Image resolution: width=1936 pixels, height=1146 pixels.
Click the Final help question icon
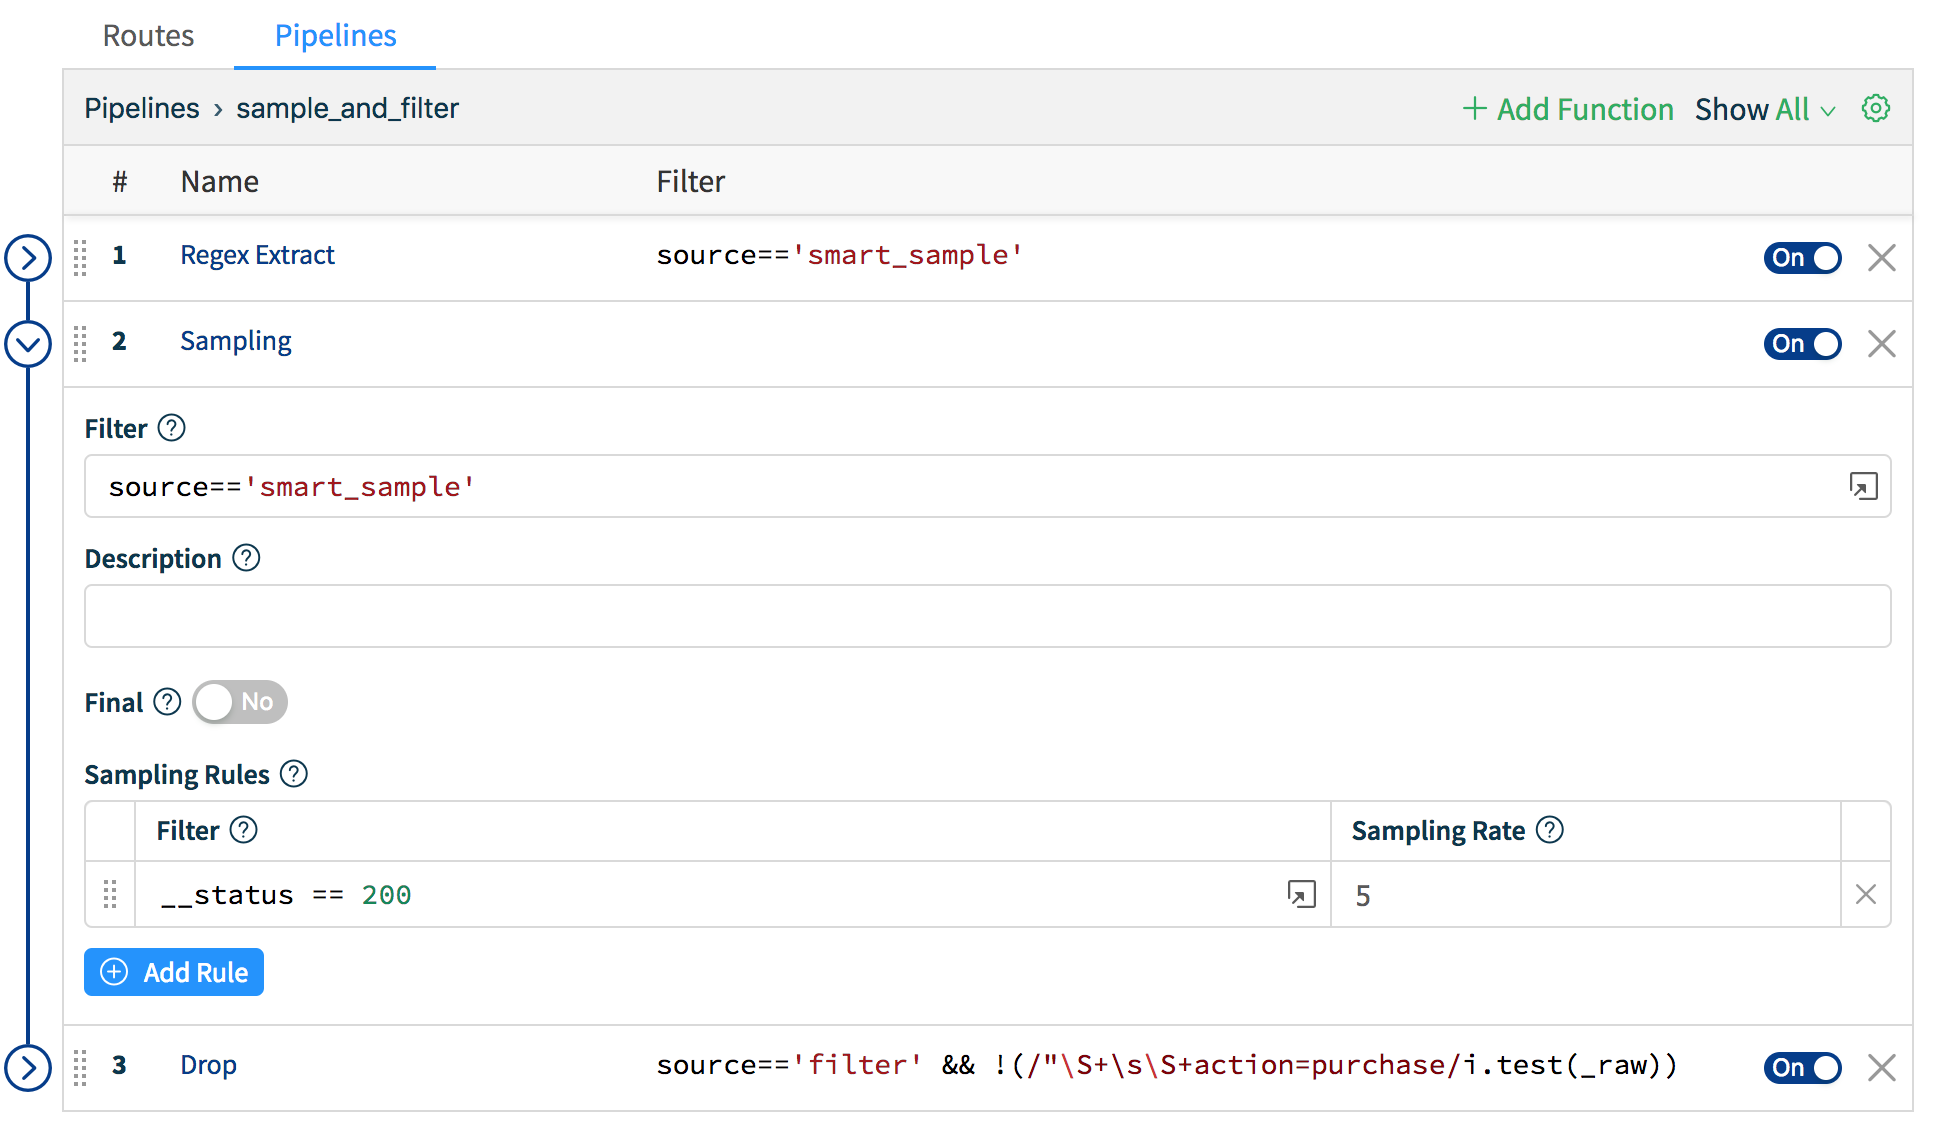click(x=167, y=702)
